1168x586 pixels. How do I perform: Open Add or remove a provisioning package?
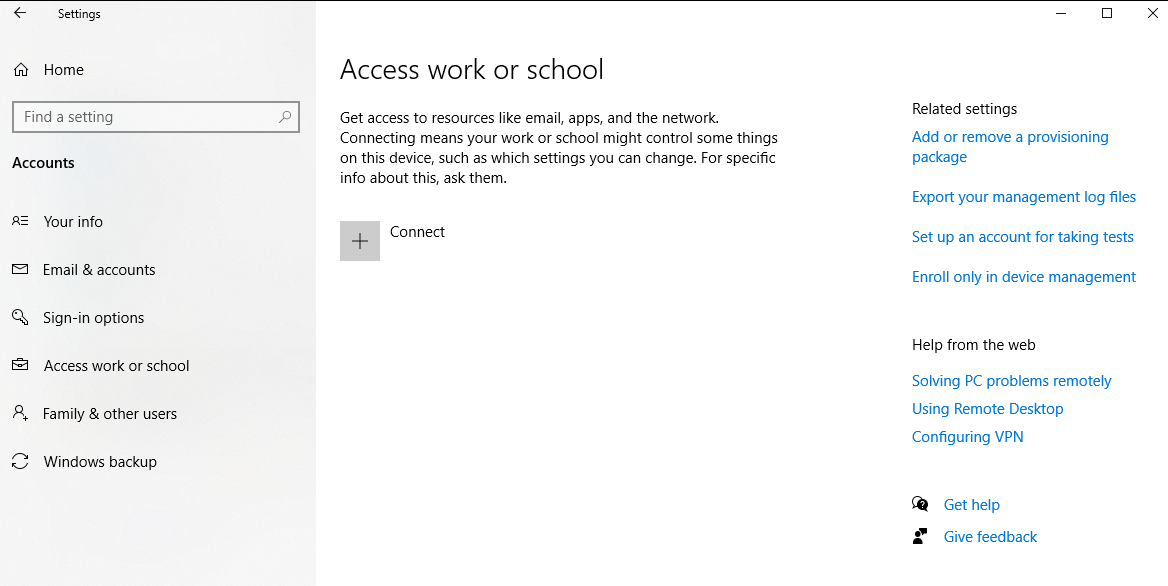point(1010,147)
